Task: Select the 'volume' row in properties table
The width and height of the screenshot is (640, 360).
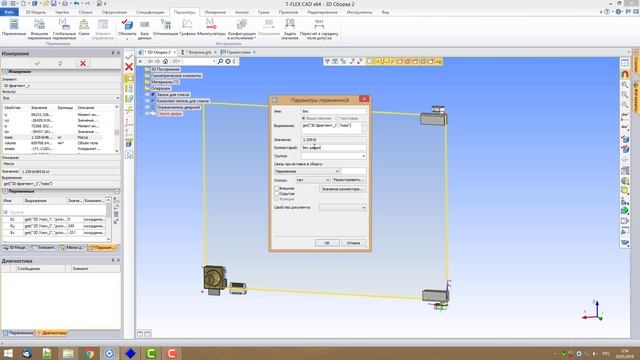Action: [58, 143]
